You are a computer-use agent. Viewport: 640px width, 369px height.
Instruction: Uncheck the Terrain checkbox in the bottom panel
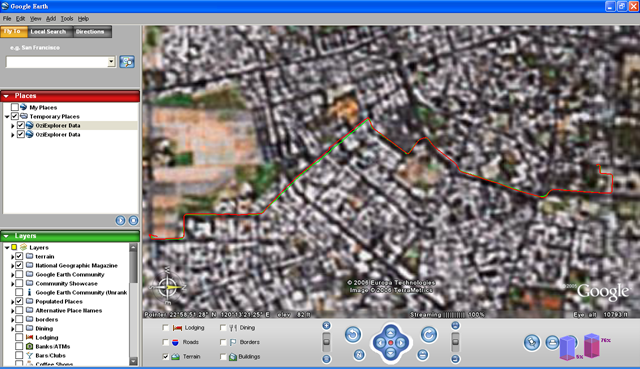point(165,356)
